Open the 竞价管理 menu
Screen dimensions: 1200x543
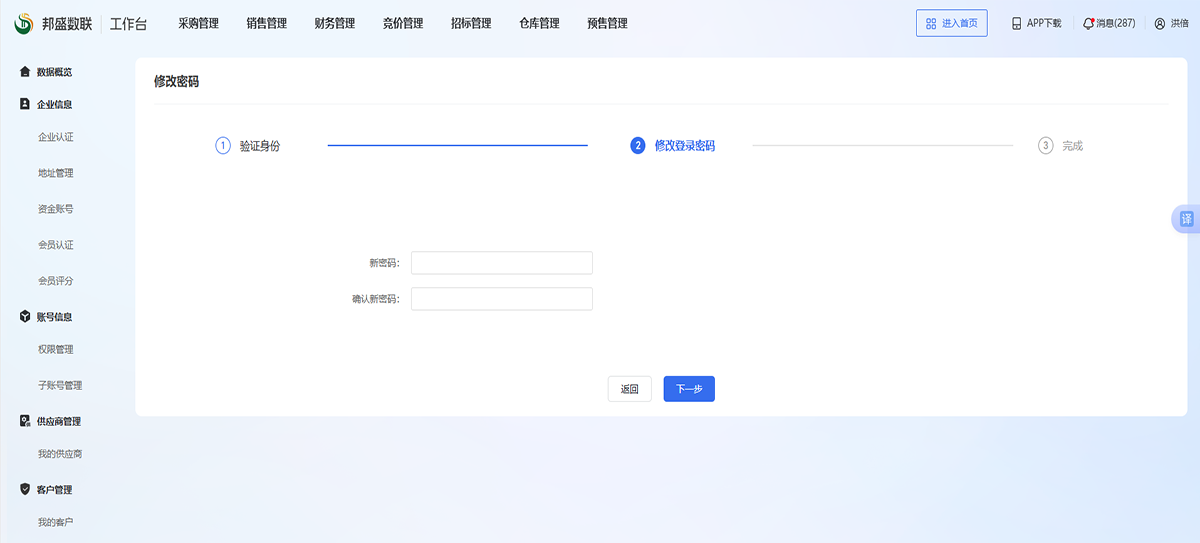[x=403, y=24]
